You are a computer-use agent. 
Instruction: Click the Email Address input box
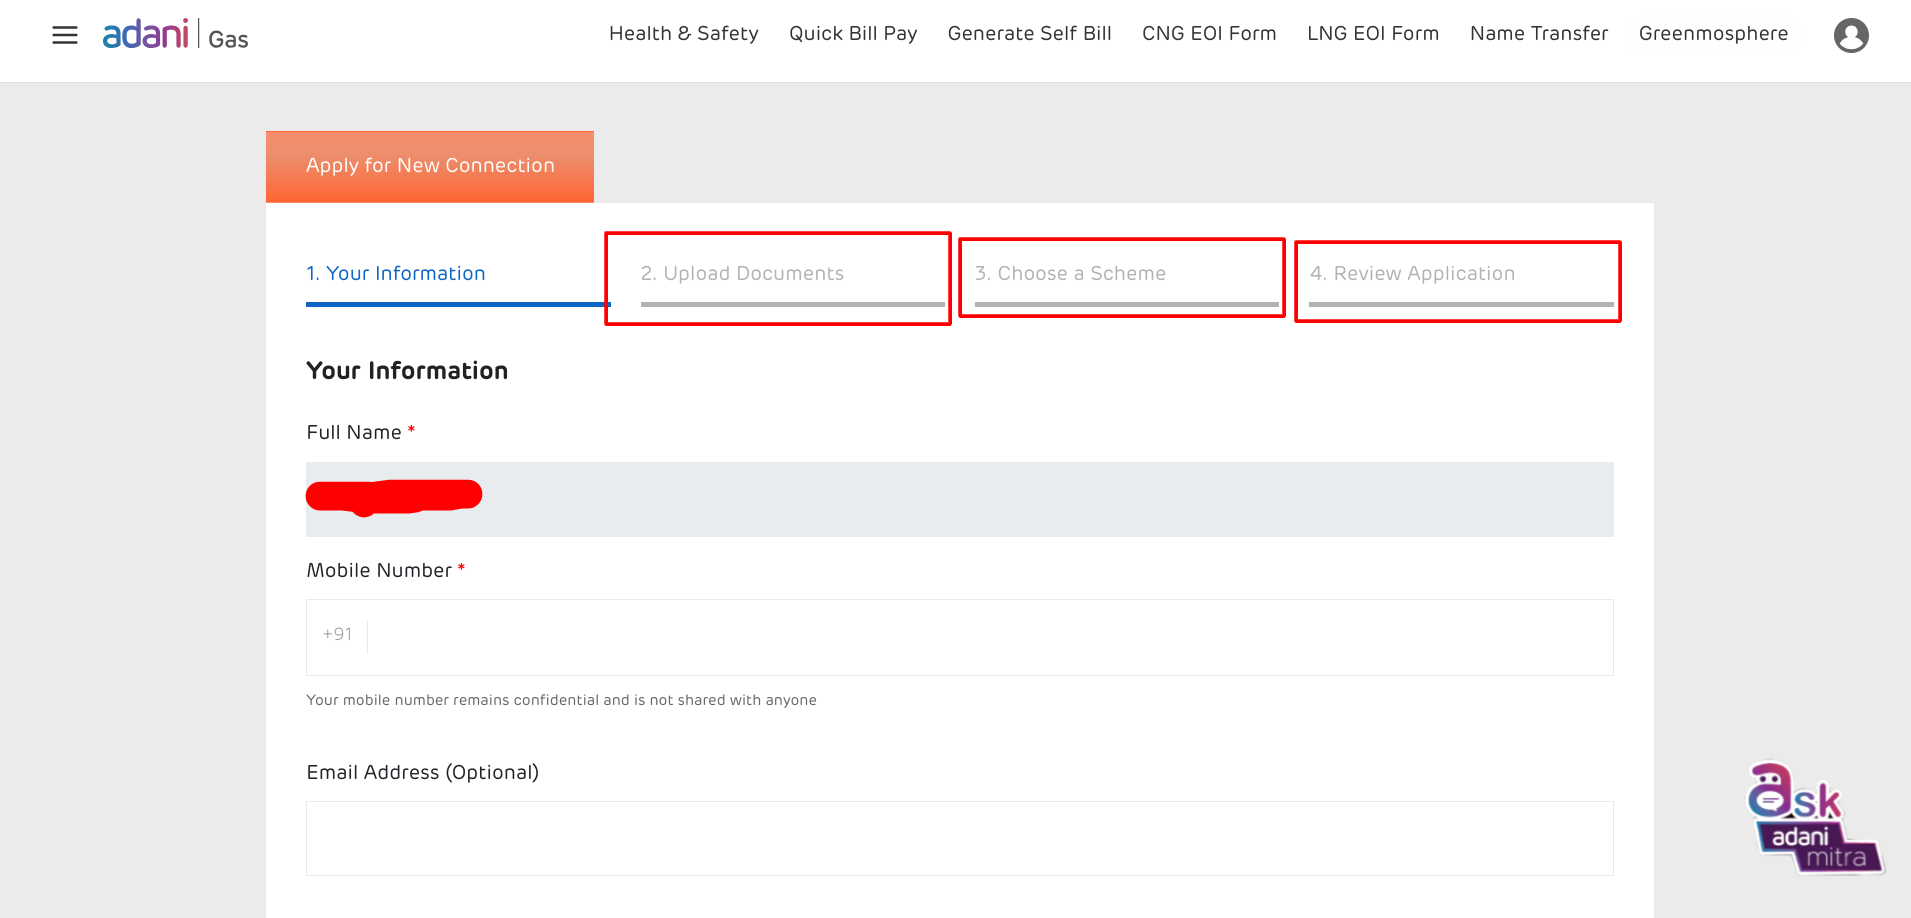point(959,838)
